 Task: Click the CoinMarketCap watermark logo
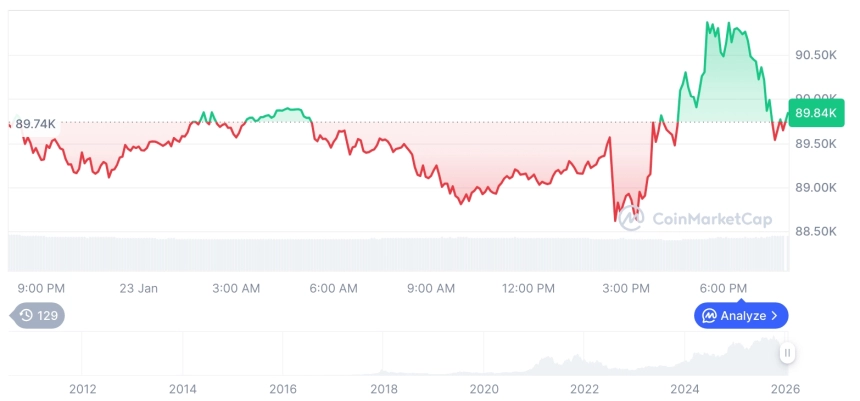coord(630,220)
